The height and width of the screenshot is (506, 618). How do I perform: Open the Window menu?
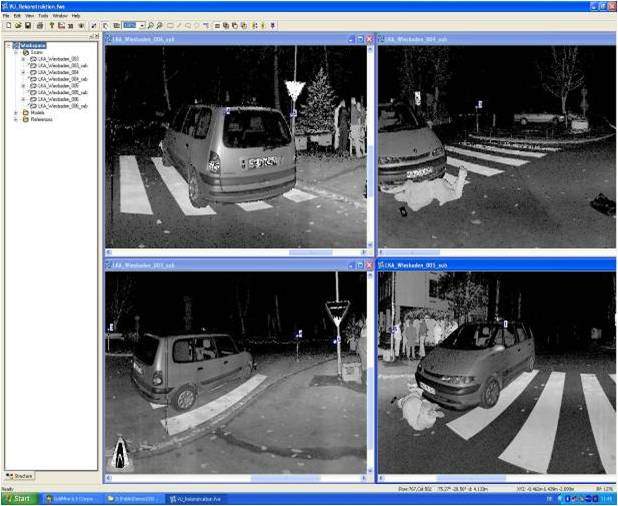point(60,16)
